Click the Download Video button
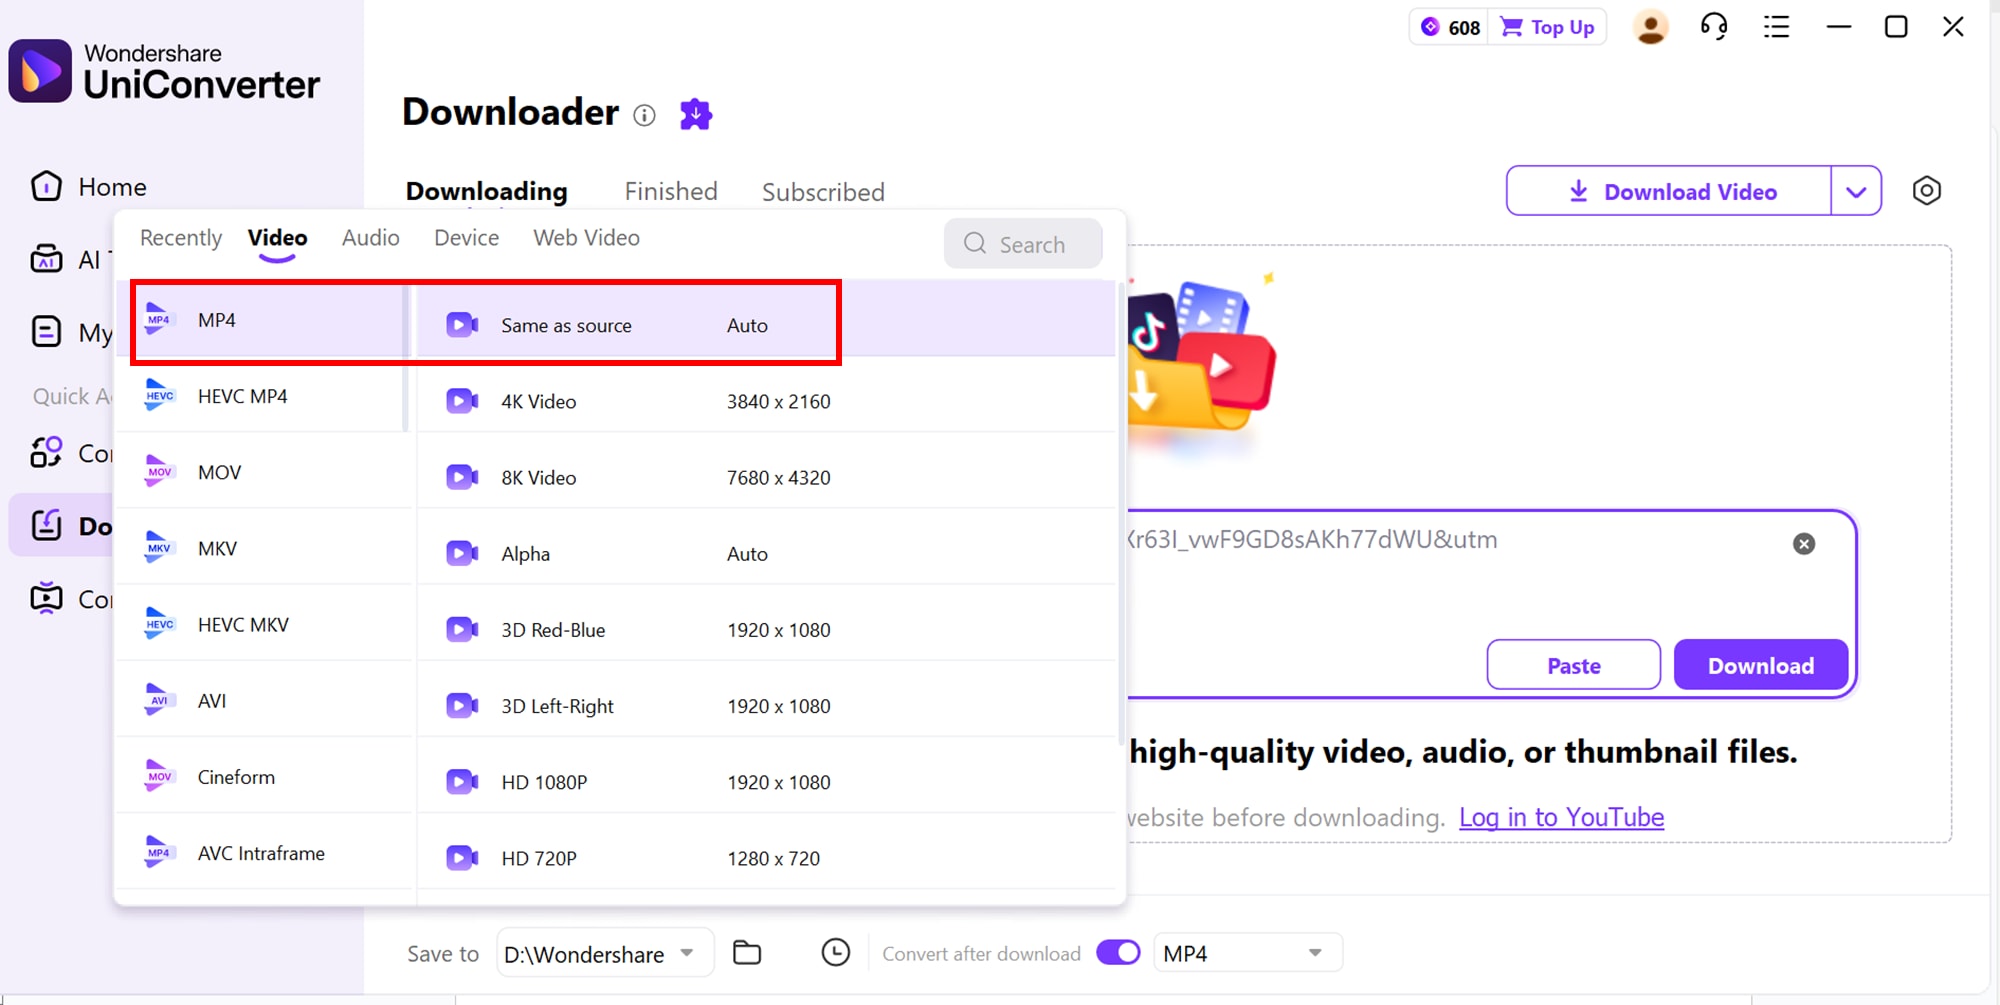2000x1005 pixels. pyautogui.click(x=1669, y=191)
